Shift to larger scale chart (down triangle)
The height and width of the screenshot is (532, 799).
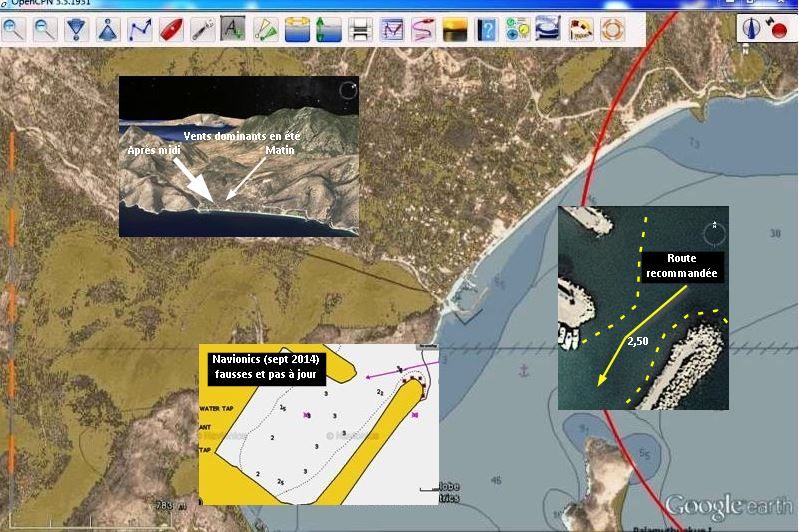click(x=76, y=30)
